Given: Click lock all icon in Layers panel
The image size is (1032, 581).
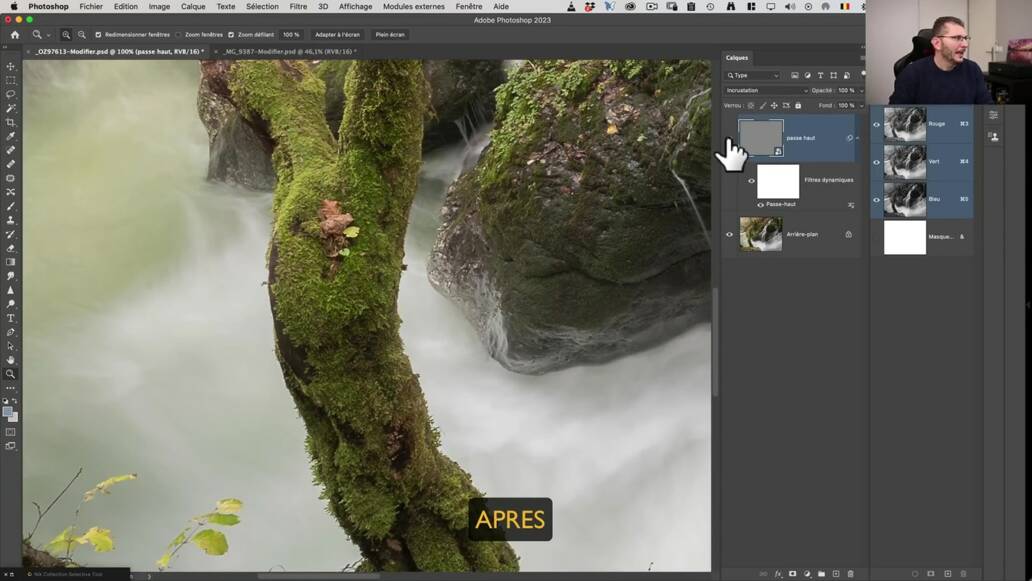Looking at the screenshot, I should point(798,105).
